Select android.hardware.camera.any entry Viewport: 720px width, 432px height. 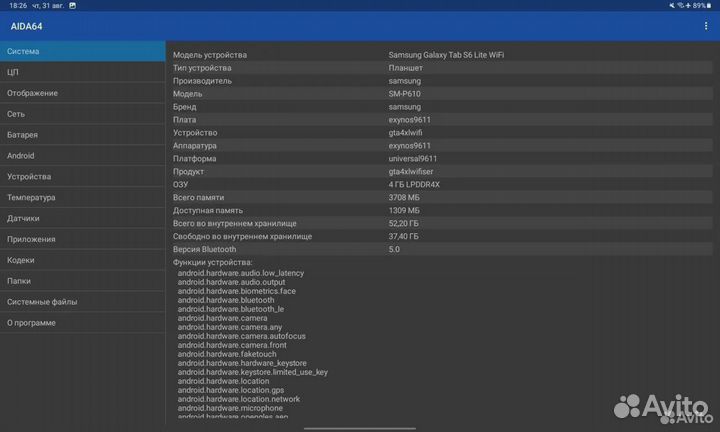tap(230, 327)
